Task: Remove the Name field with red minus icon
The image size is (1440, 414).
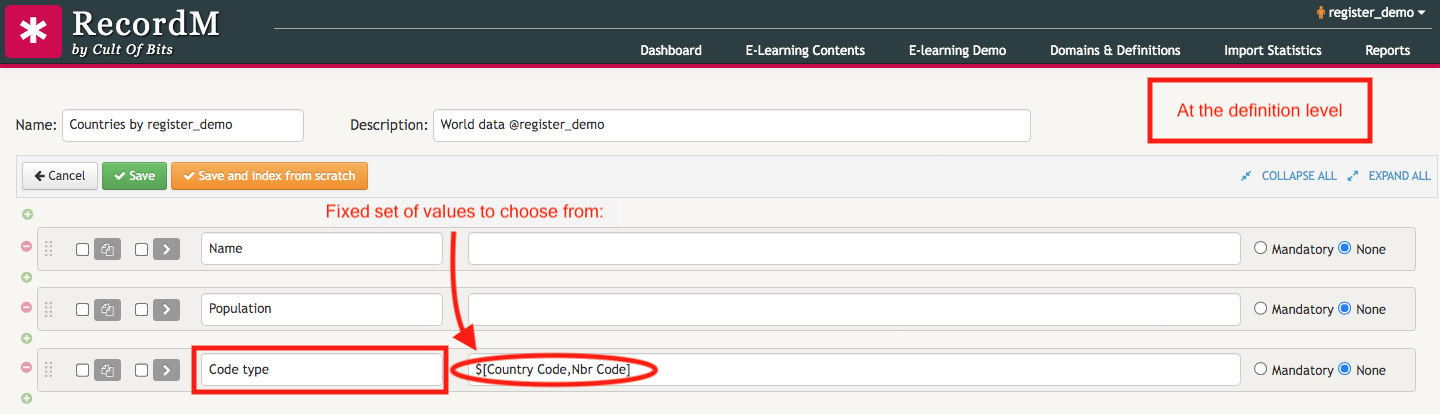Action: click(x=27, y=246)
